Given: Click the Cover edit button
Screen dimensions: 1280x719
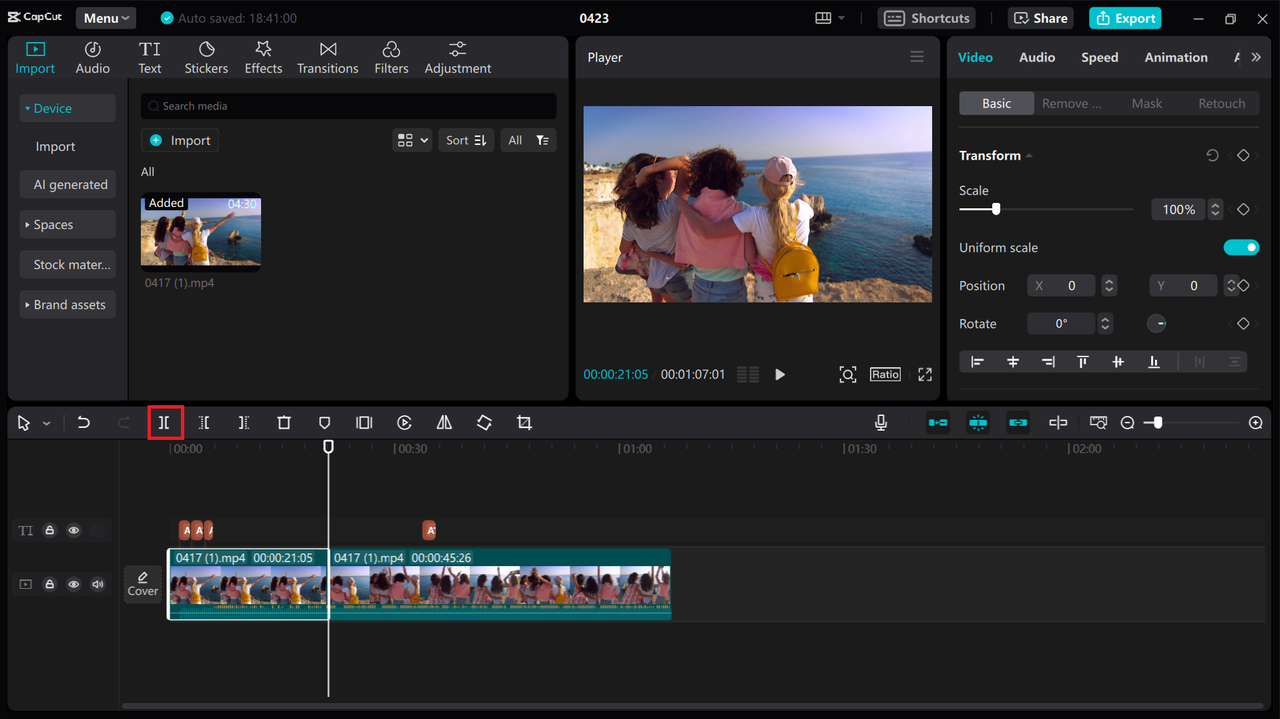Looking at the screenshot, I should [x=143, y=584].
